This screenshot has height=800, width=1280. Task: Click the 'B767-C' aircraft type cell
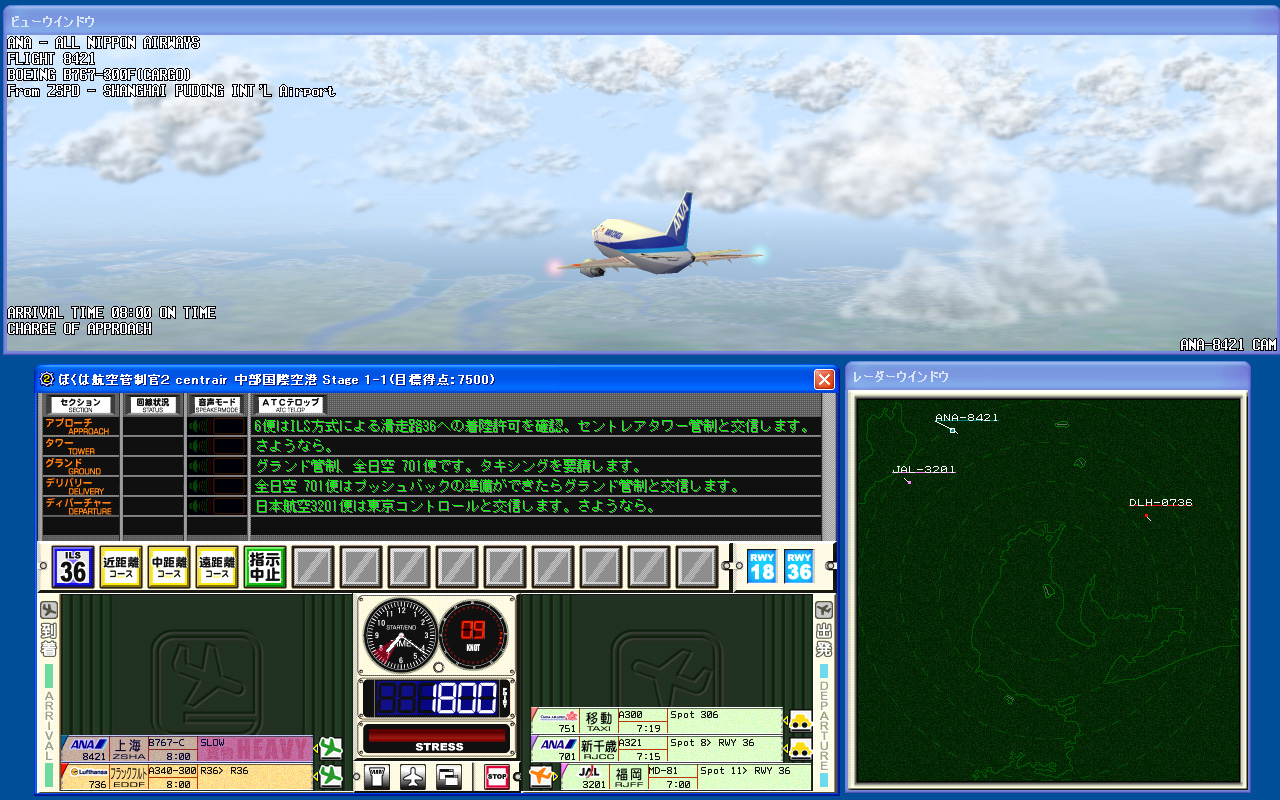click(173, 743)
